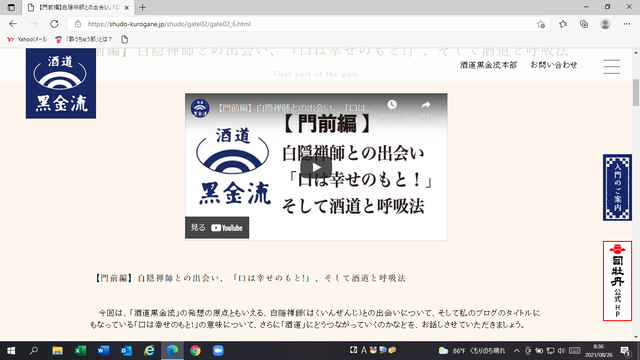Click the 見る YouTube button
This screenshot has width=640, height=360.
[x=217, y=228]
